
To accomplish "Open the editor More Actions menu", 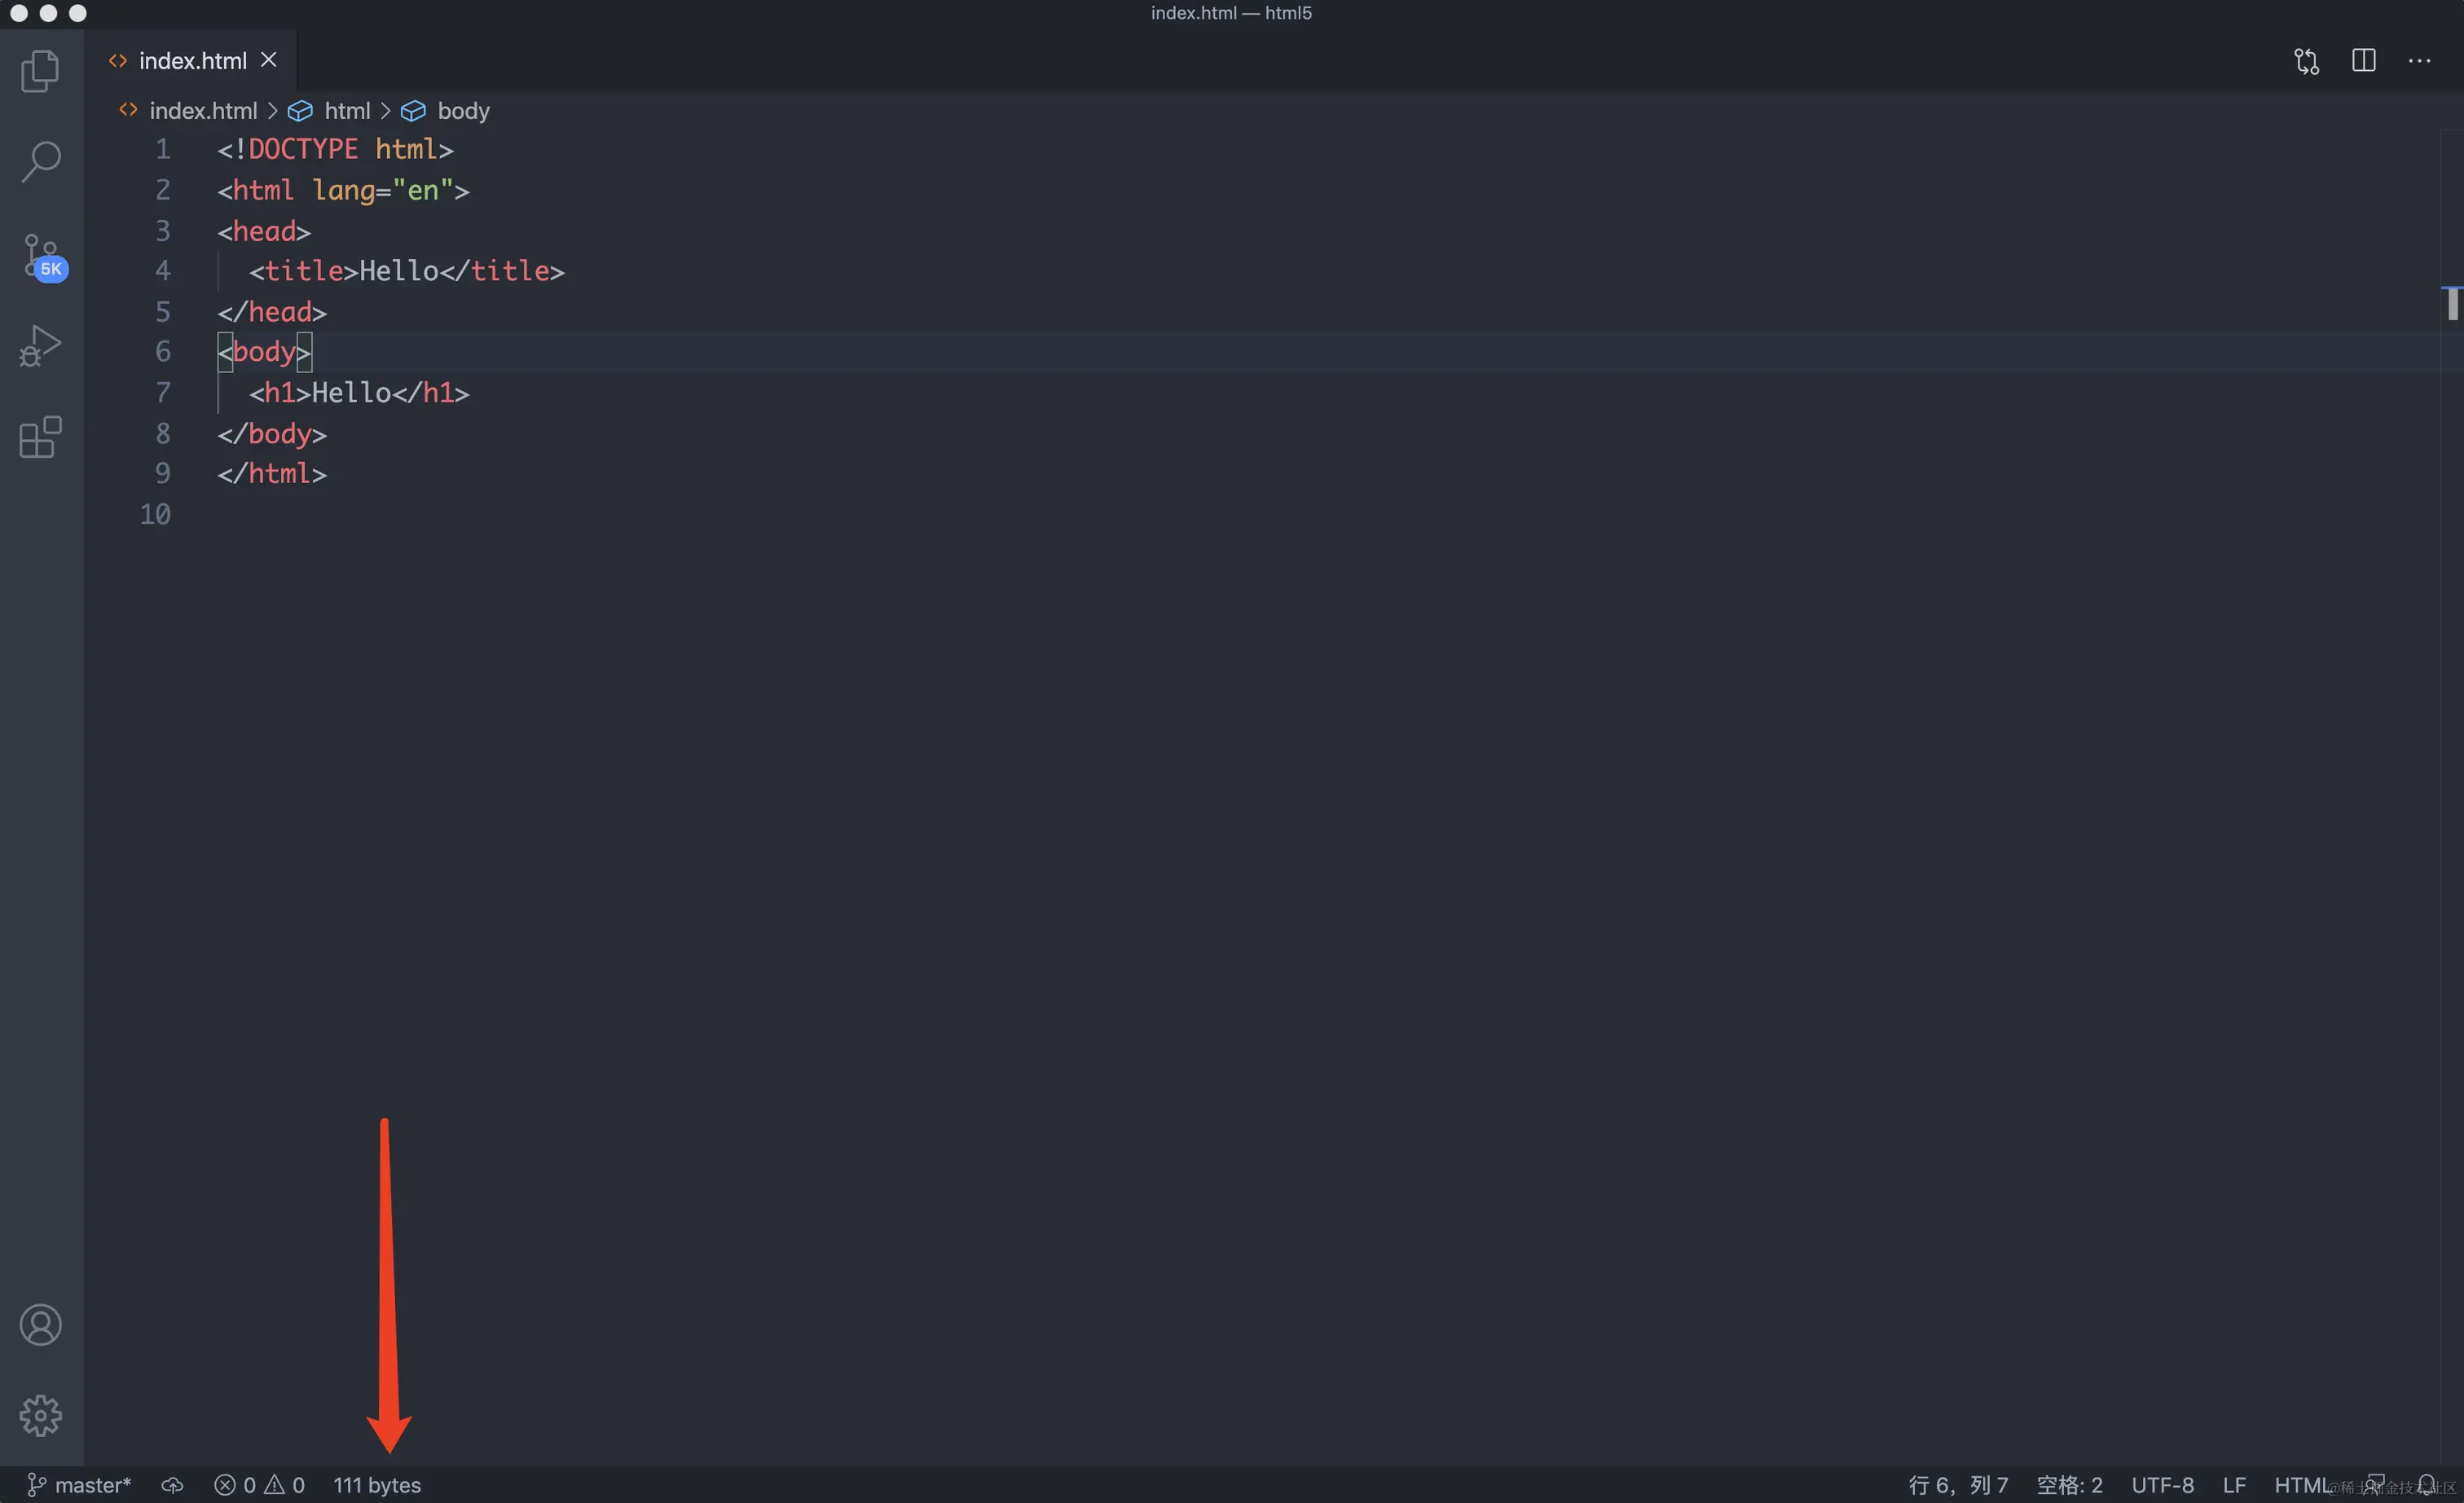I will (x=2419, y=61).
